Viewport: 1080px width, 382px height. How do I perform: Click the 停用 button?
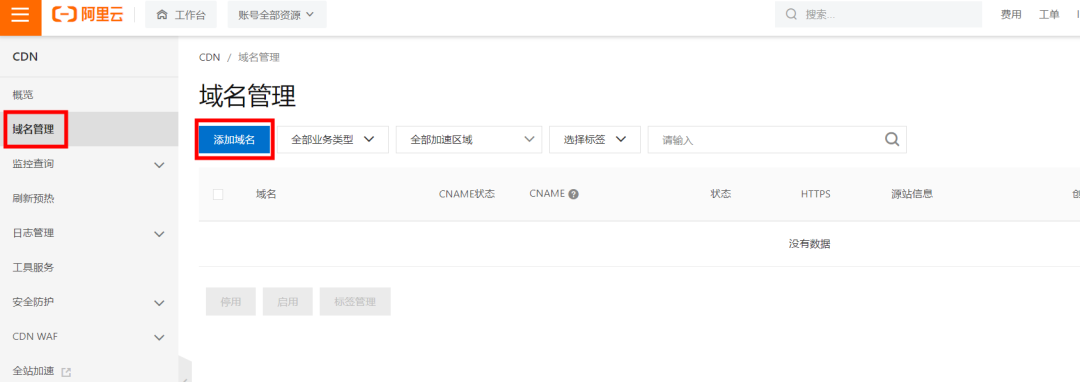231,301
